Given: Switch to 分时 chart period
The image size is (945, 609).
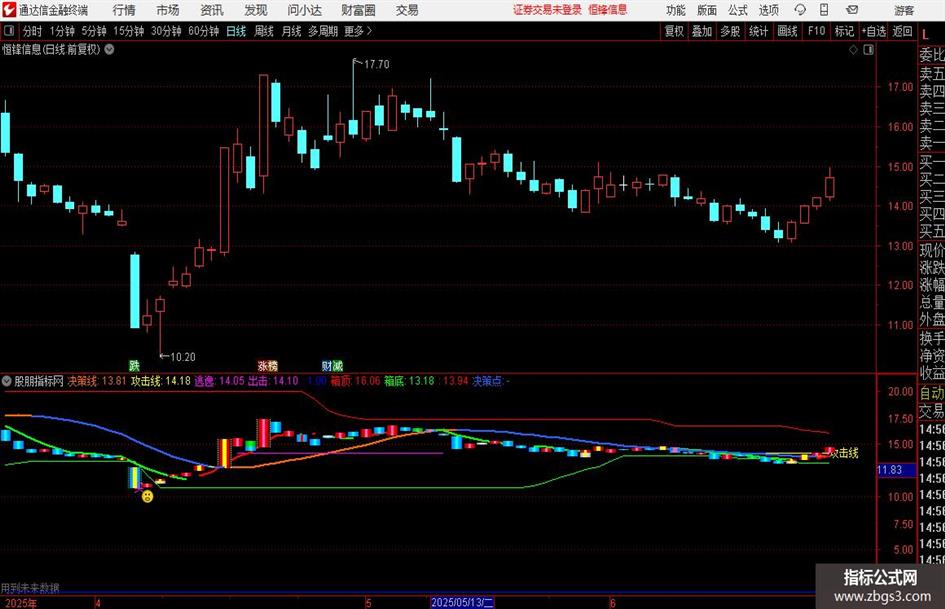Looking at the screenshot, I should [33, 31].
